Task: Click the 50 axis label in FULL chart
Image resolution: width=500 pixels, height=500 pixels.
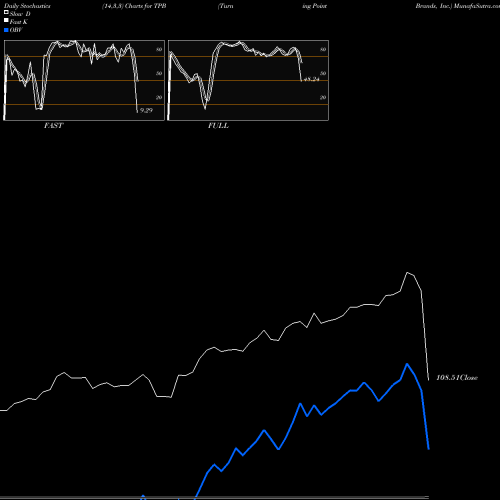Action: 323,73
